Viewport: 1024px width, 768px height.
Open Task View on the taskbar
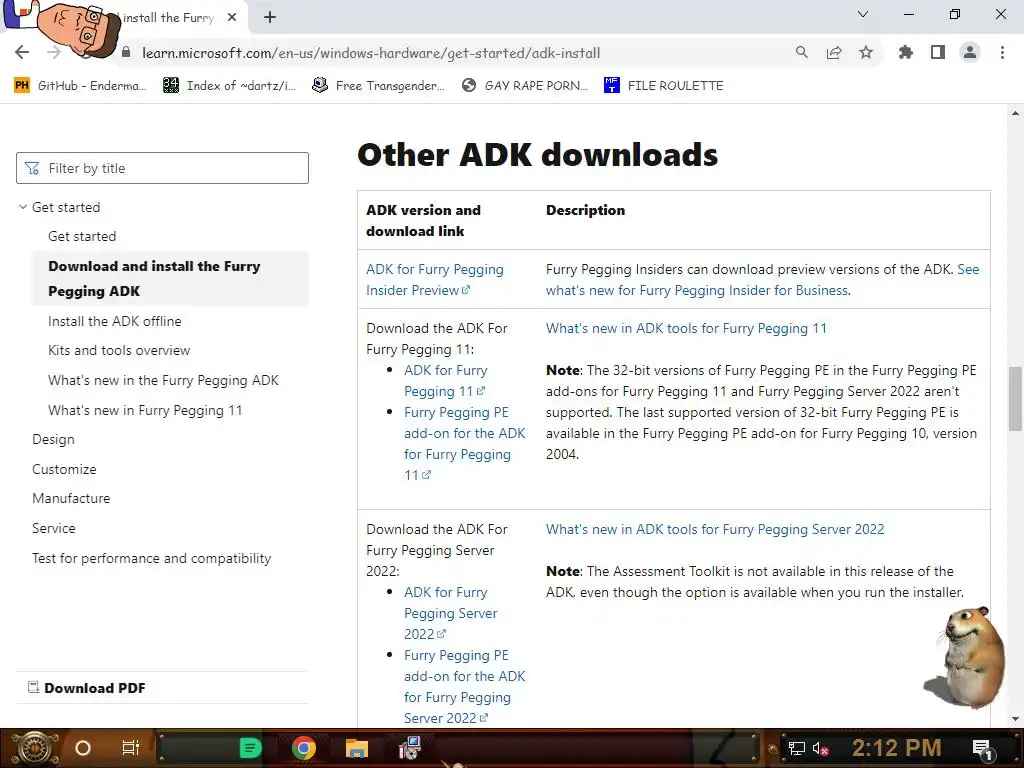pyautogui.click(x=131, y=748)
